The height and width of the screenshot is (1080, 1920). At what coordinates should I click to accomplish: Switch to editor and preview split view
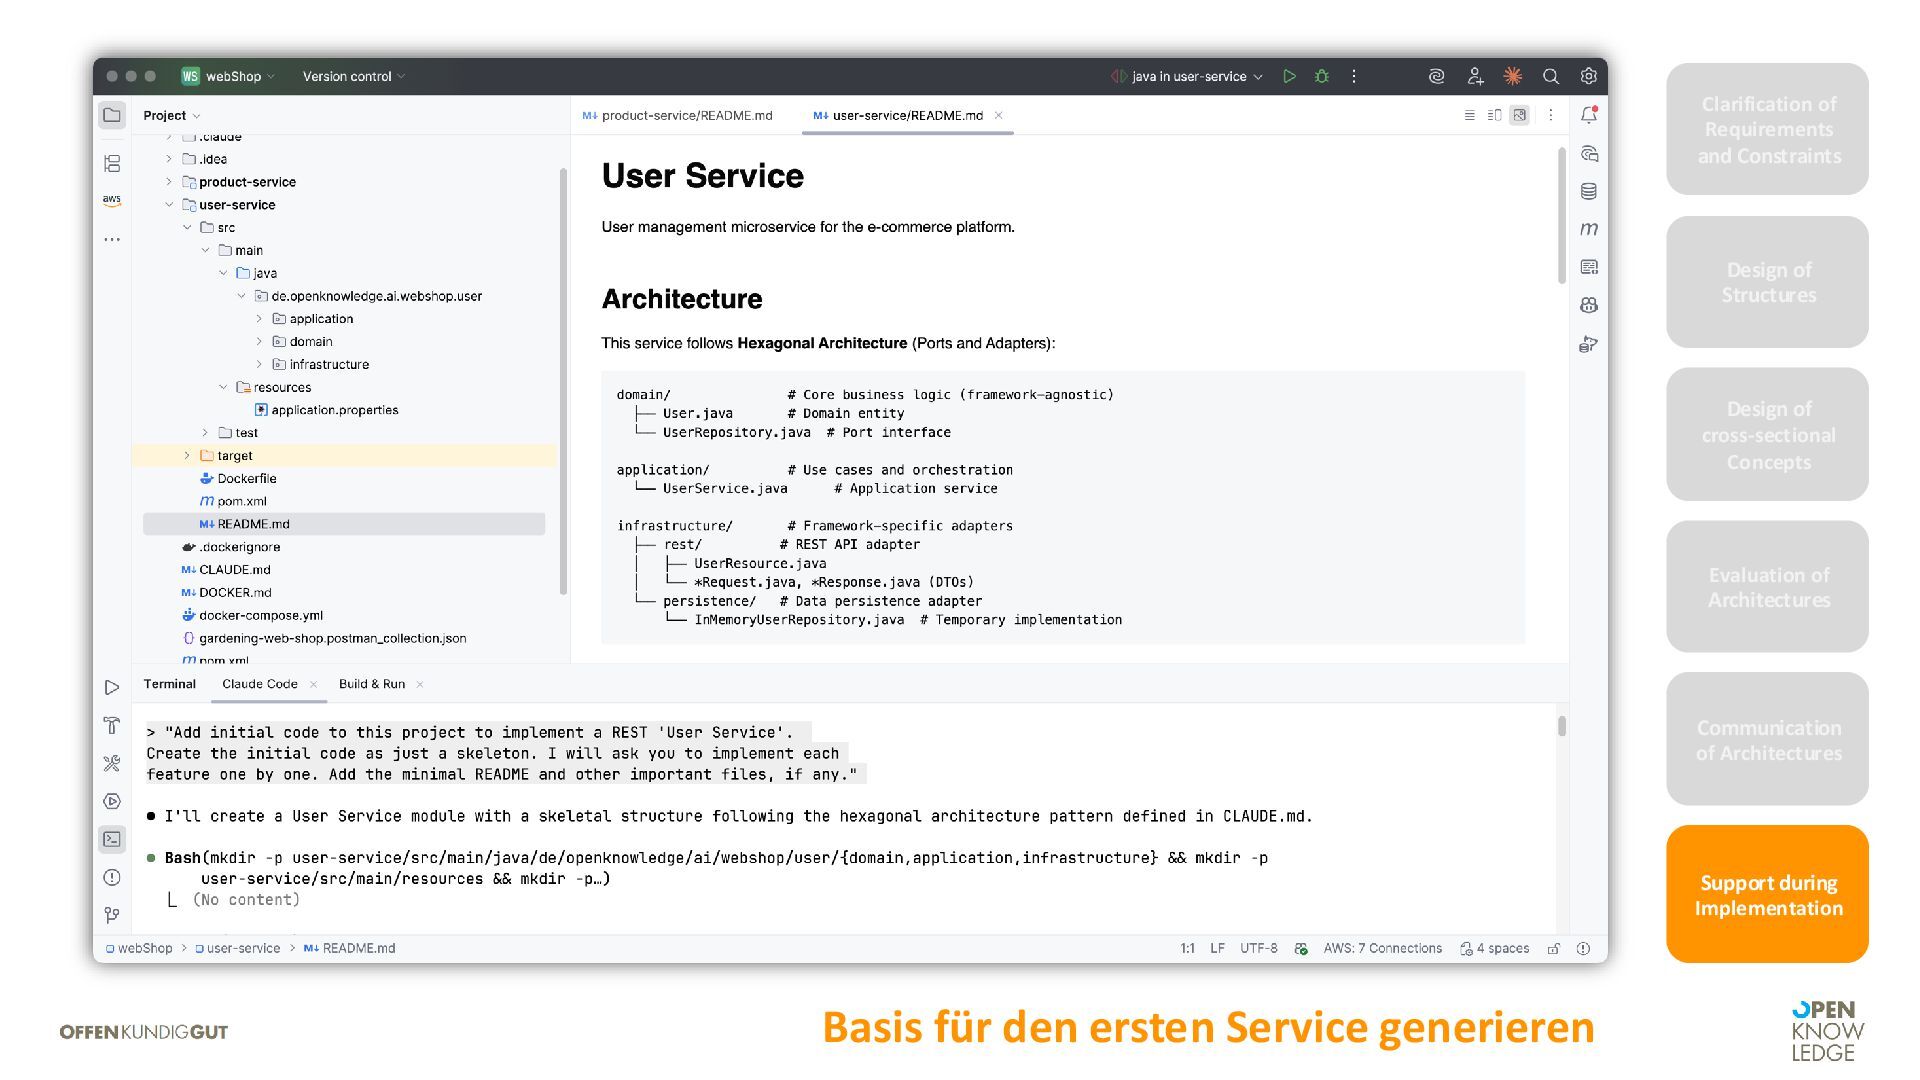(x=1494, y=115)
